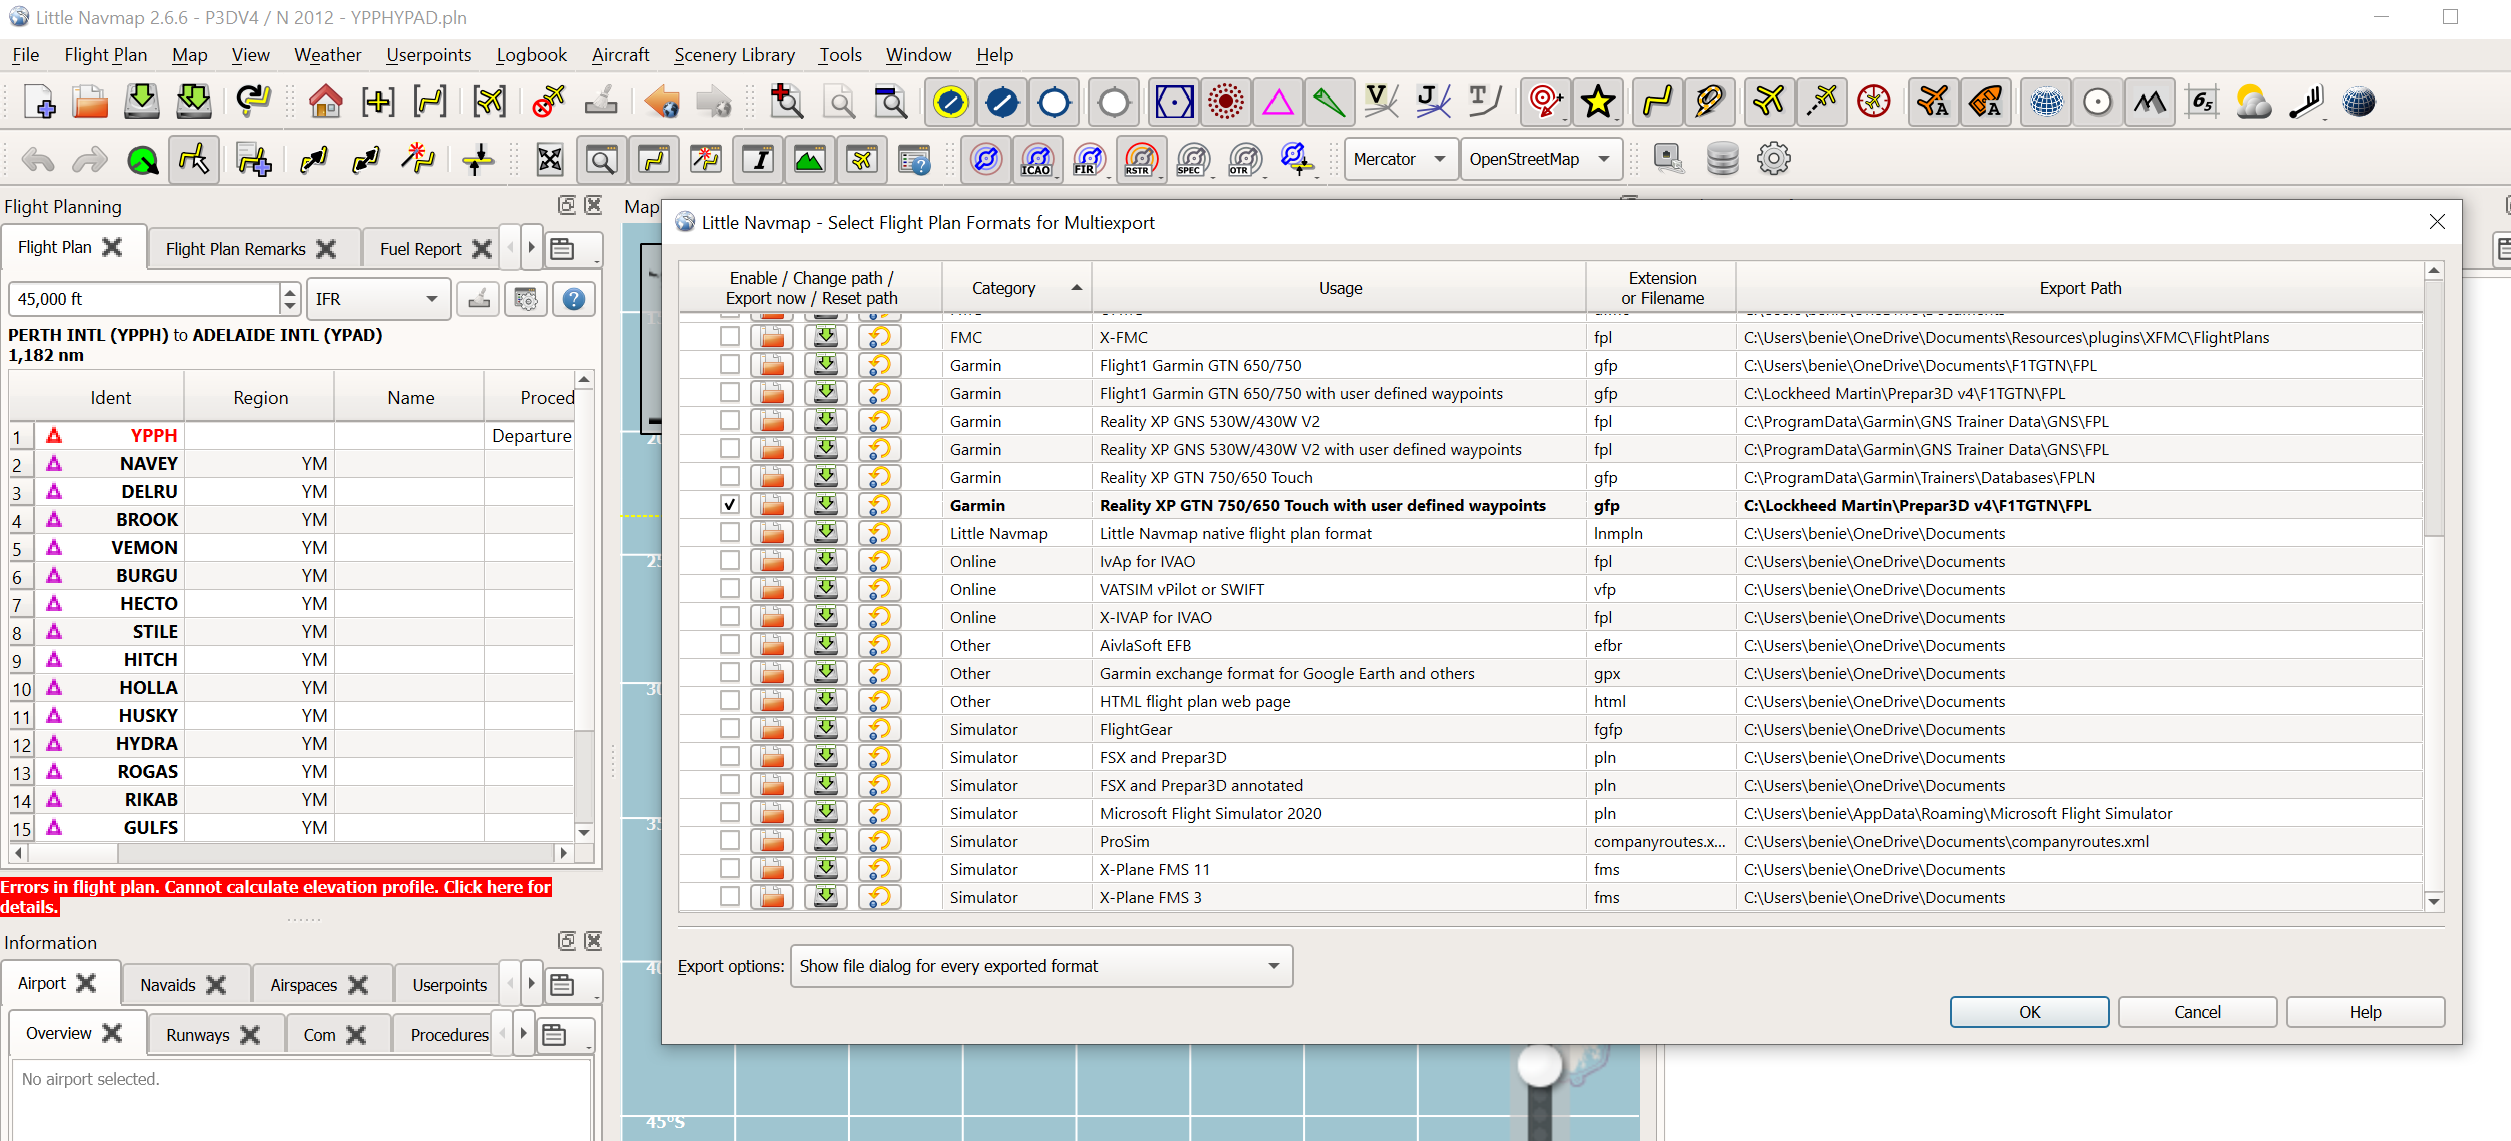Viewport: 2511px width, 1141px height.
Task: Click Help in the Multiexport dialog
Action: 2365,1012
